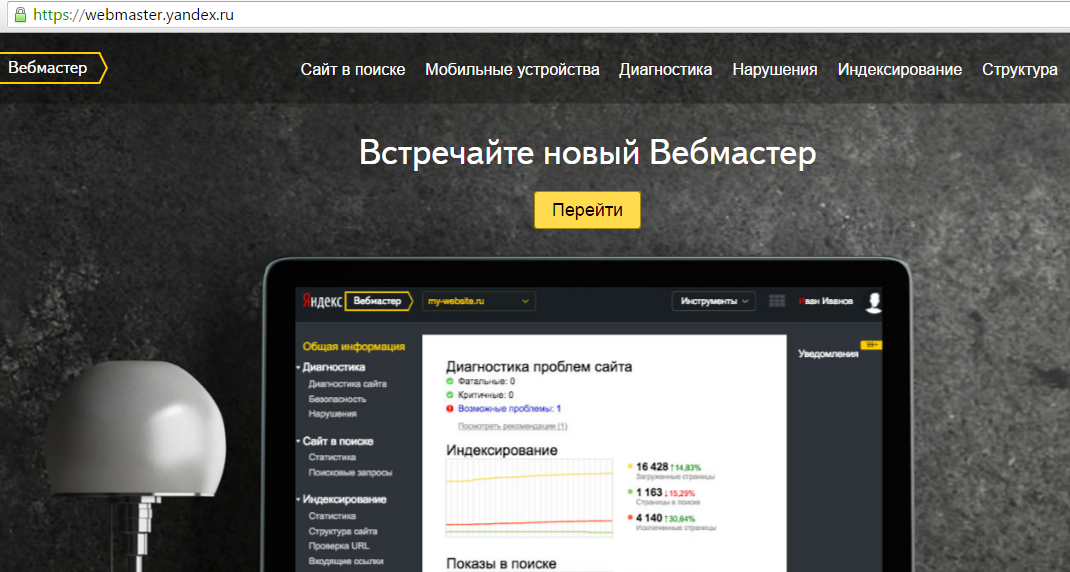This screenshot has width=1070, height=572.
Task: Click green check icon beside Фатальные
Action: point(450,381)
